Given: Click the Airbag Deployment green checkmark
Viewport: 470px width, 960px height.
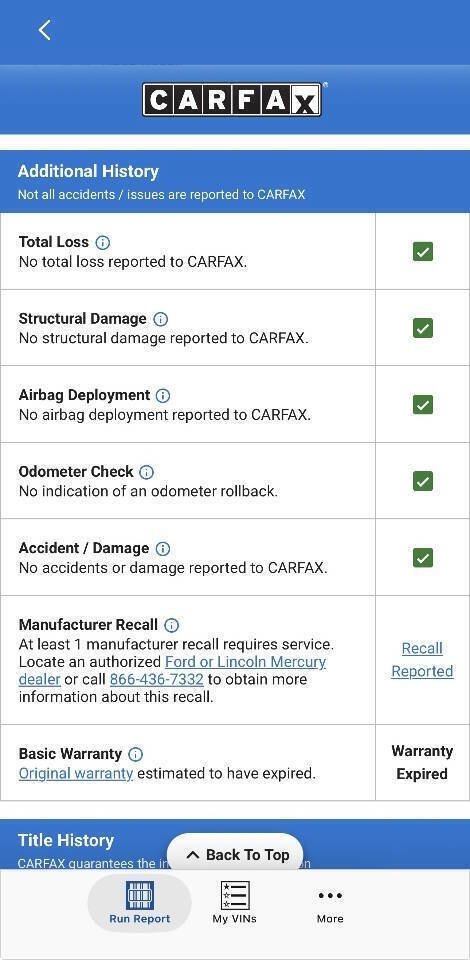Looking at the screenshot, I should coord(423,405).
